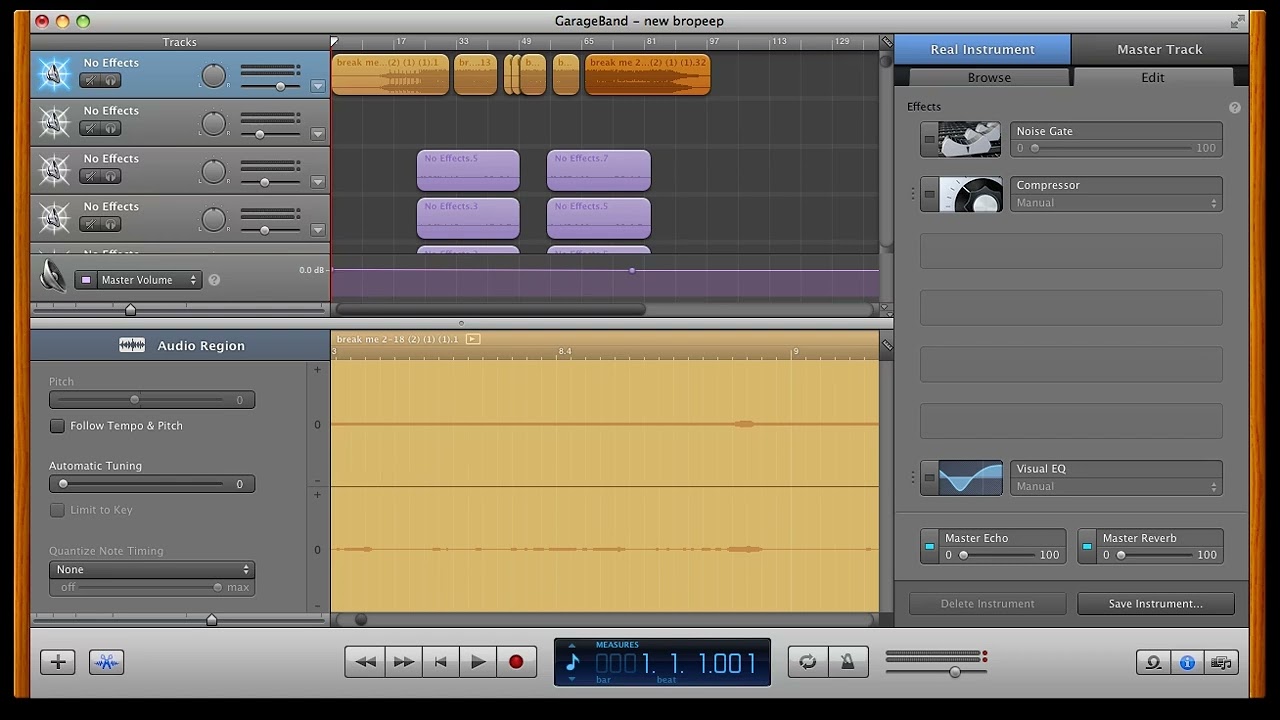Click the Save Instrument... button
The height and width of the screenshot is (720, 1280).
[x=1155, y=604]
